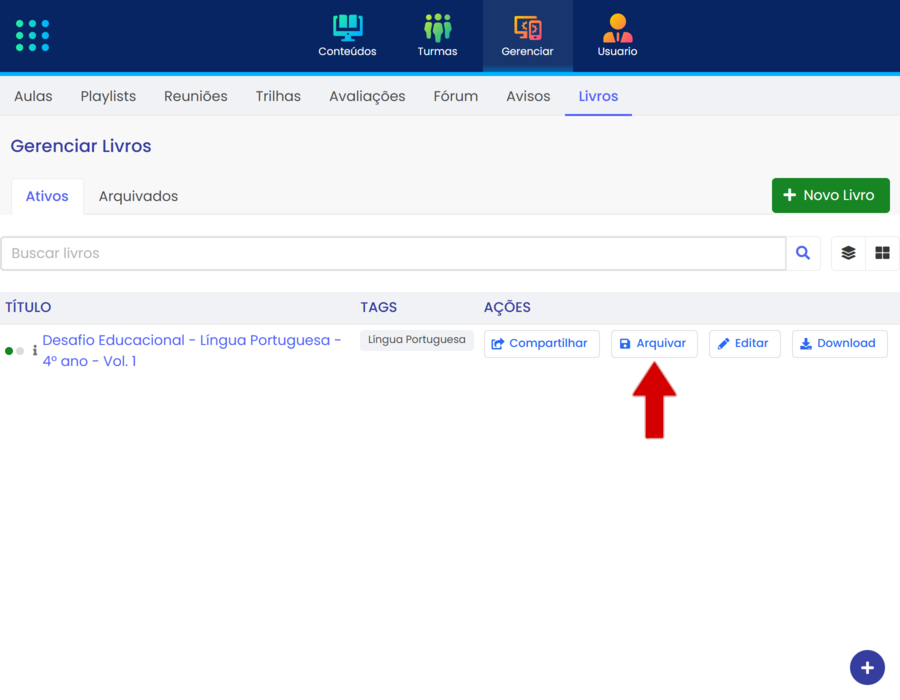Image resolution: width=900 pixels, height=700 pixels.
Task: Click the dotted grid logo icon
Action: 32,35
